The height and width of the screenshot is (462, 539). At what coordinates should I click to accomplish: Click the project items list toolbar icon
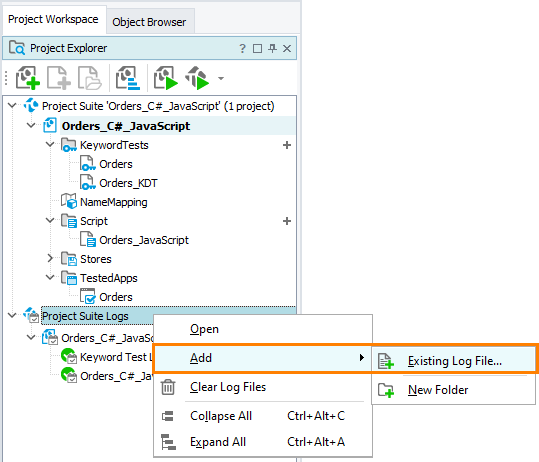[x=128, y=78]
